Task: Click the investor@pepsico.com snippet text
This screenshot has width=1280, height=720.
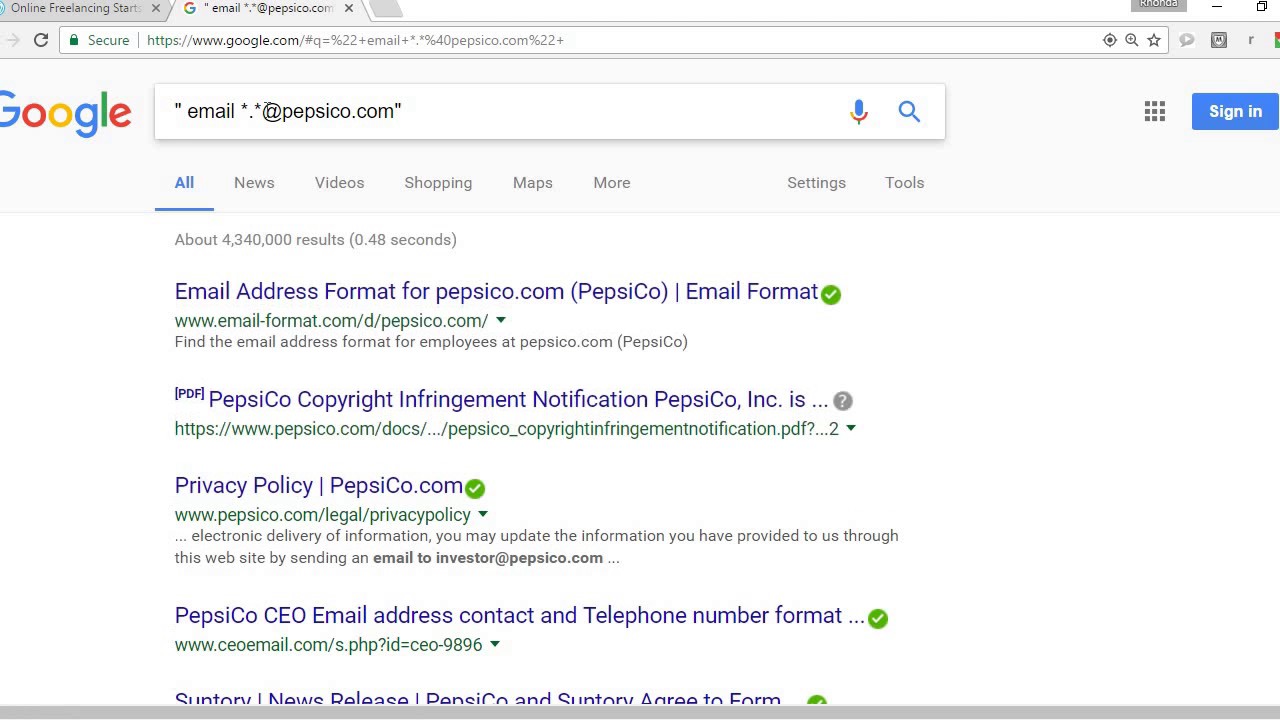Action: 519,558
